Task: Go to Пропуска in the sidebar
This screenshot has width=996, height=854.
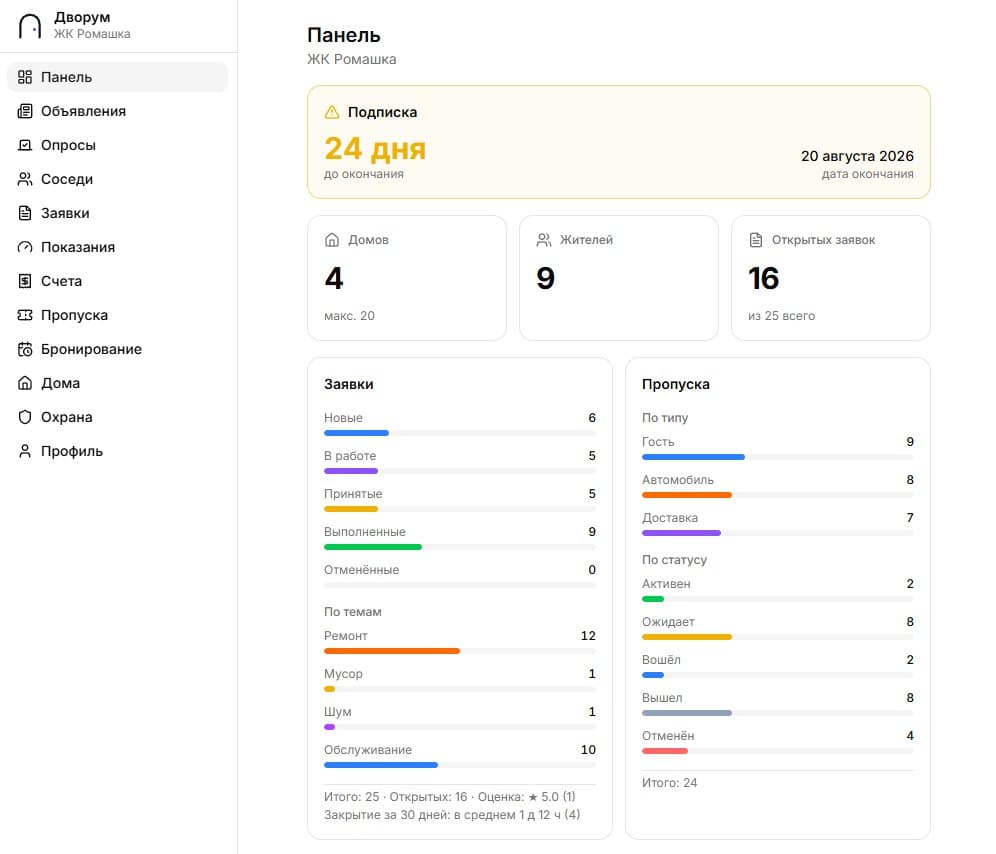Action: 118,315
